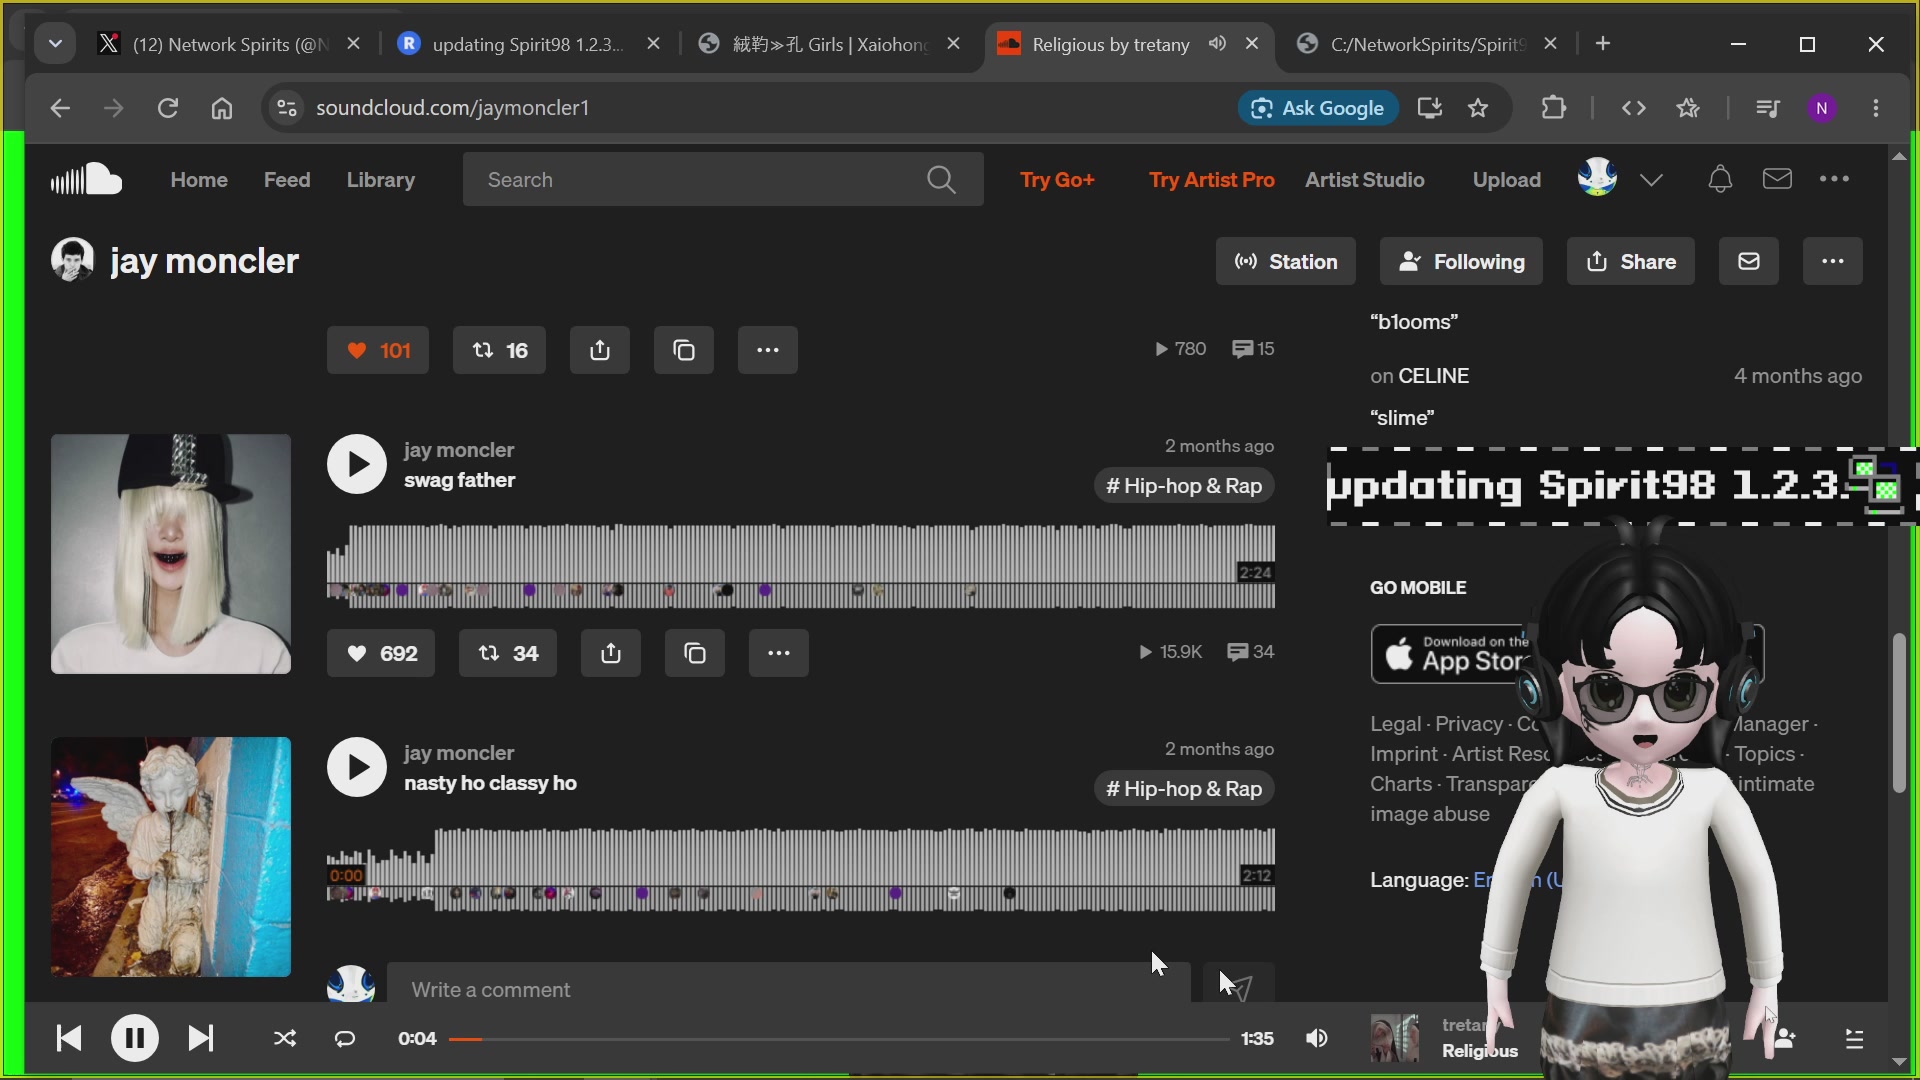Open profile more options menu
1920x1080 pixels.
coord(1832,261)
